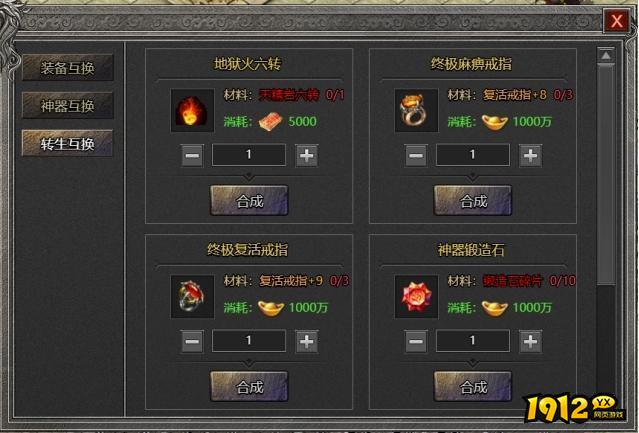Decrease 终极麻痹戒指 quantity with minus button
This screenshot has width=639, height=433.
pyautogui.click(x=416, y=155)
